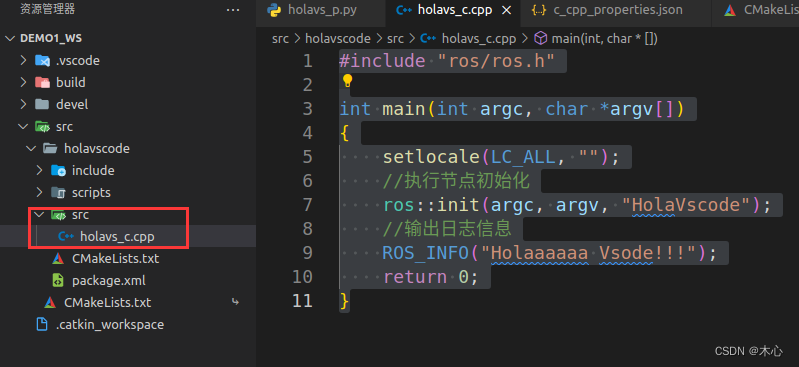The width and height of the screenshot is (799, 367).
Task: Click the first src breadcrumb segment
Action: pyautogui.click(x=280, y=38)
